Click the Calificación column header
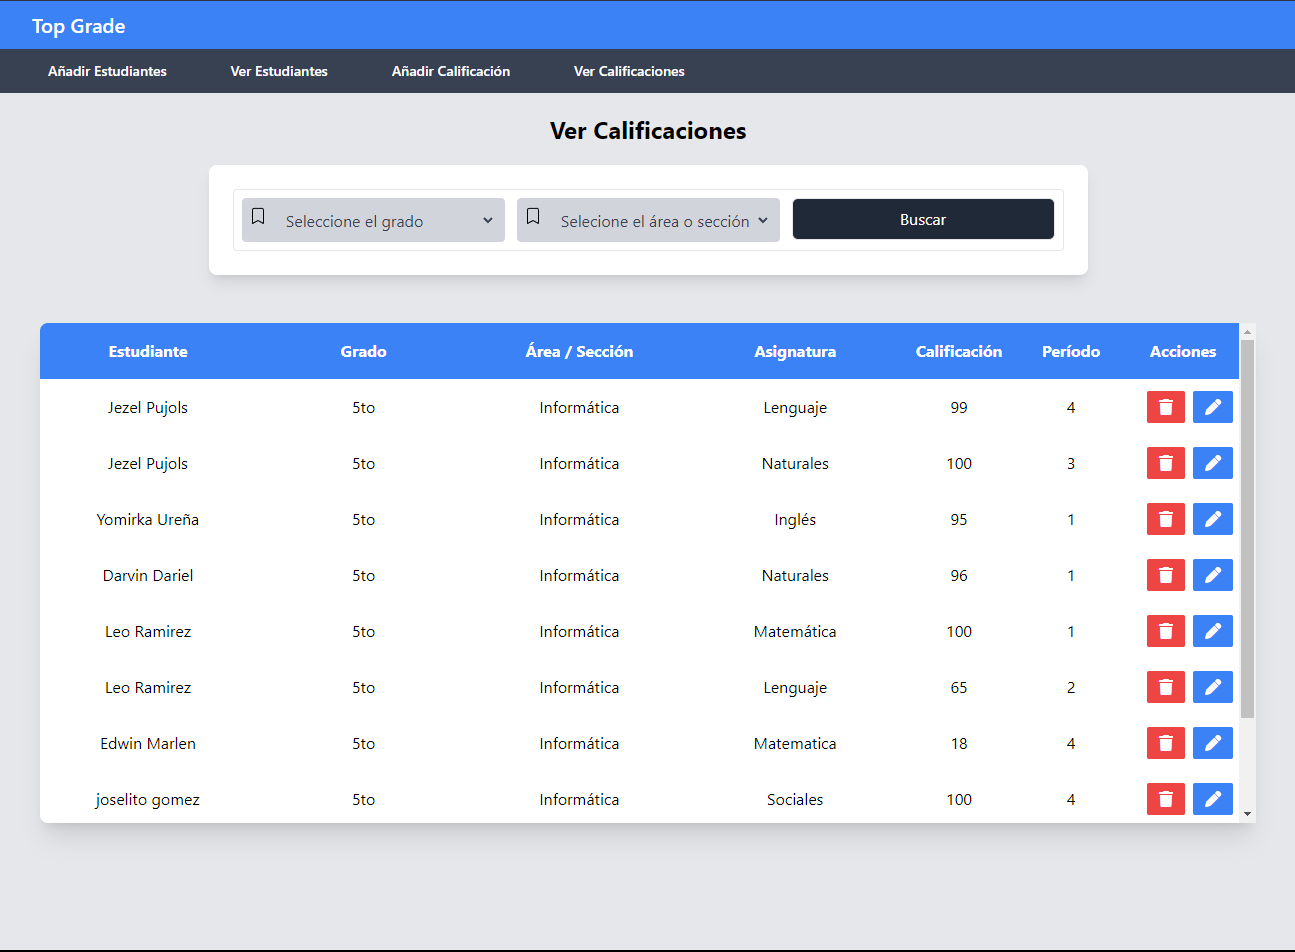This screenshot has height=952, width=1295. (958, 351)
